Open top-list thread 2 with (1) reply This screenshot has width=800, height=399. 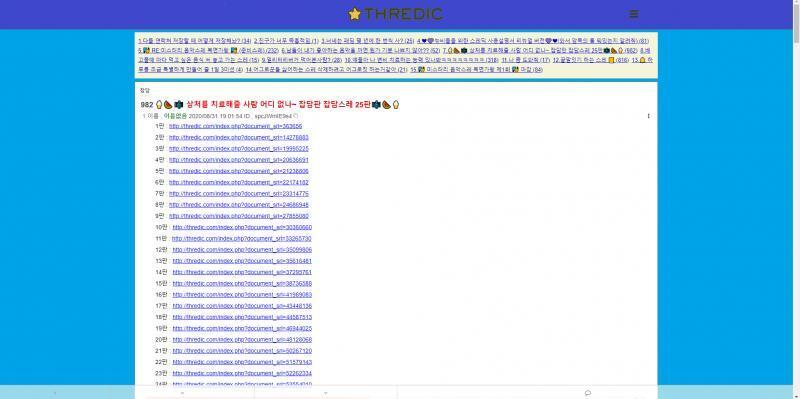pos(286,40)
